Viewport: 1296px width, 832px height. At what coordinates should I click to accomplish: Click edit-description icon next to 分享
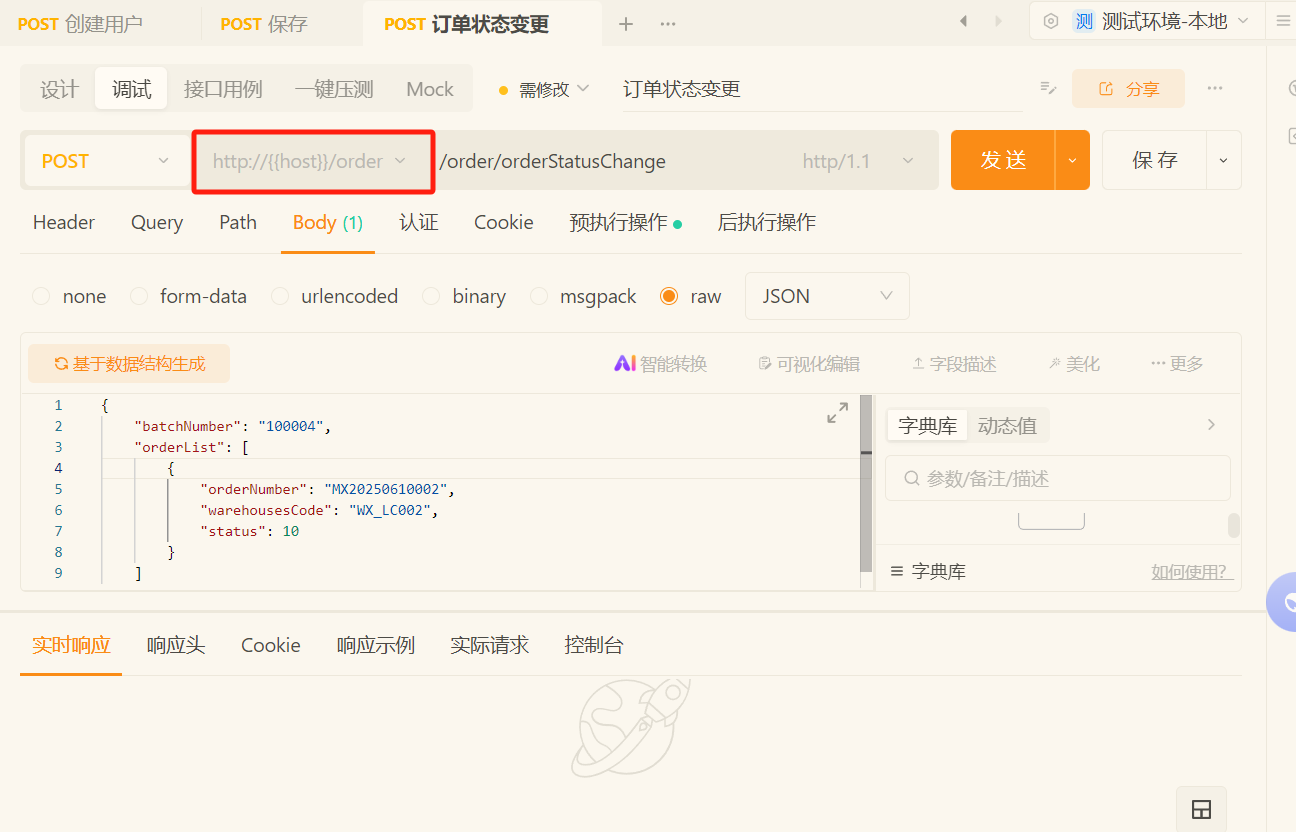click(x=1048, y=88)
